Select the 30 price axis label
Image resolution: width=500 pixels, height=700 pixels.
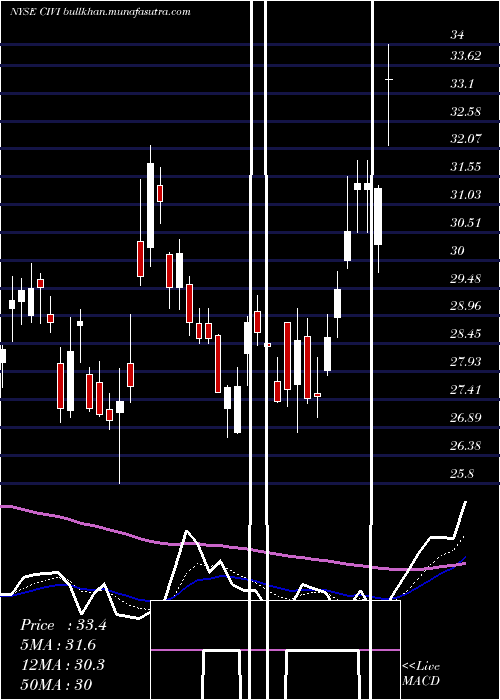pyautogui.click(x=458, y=250)
